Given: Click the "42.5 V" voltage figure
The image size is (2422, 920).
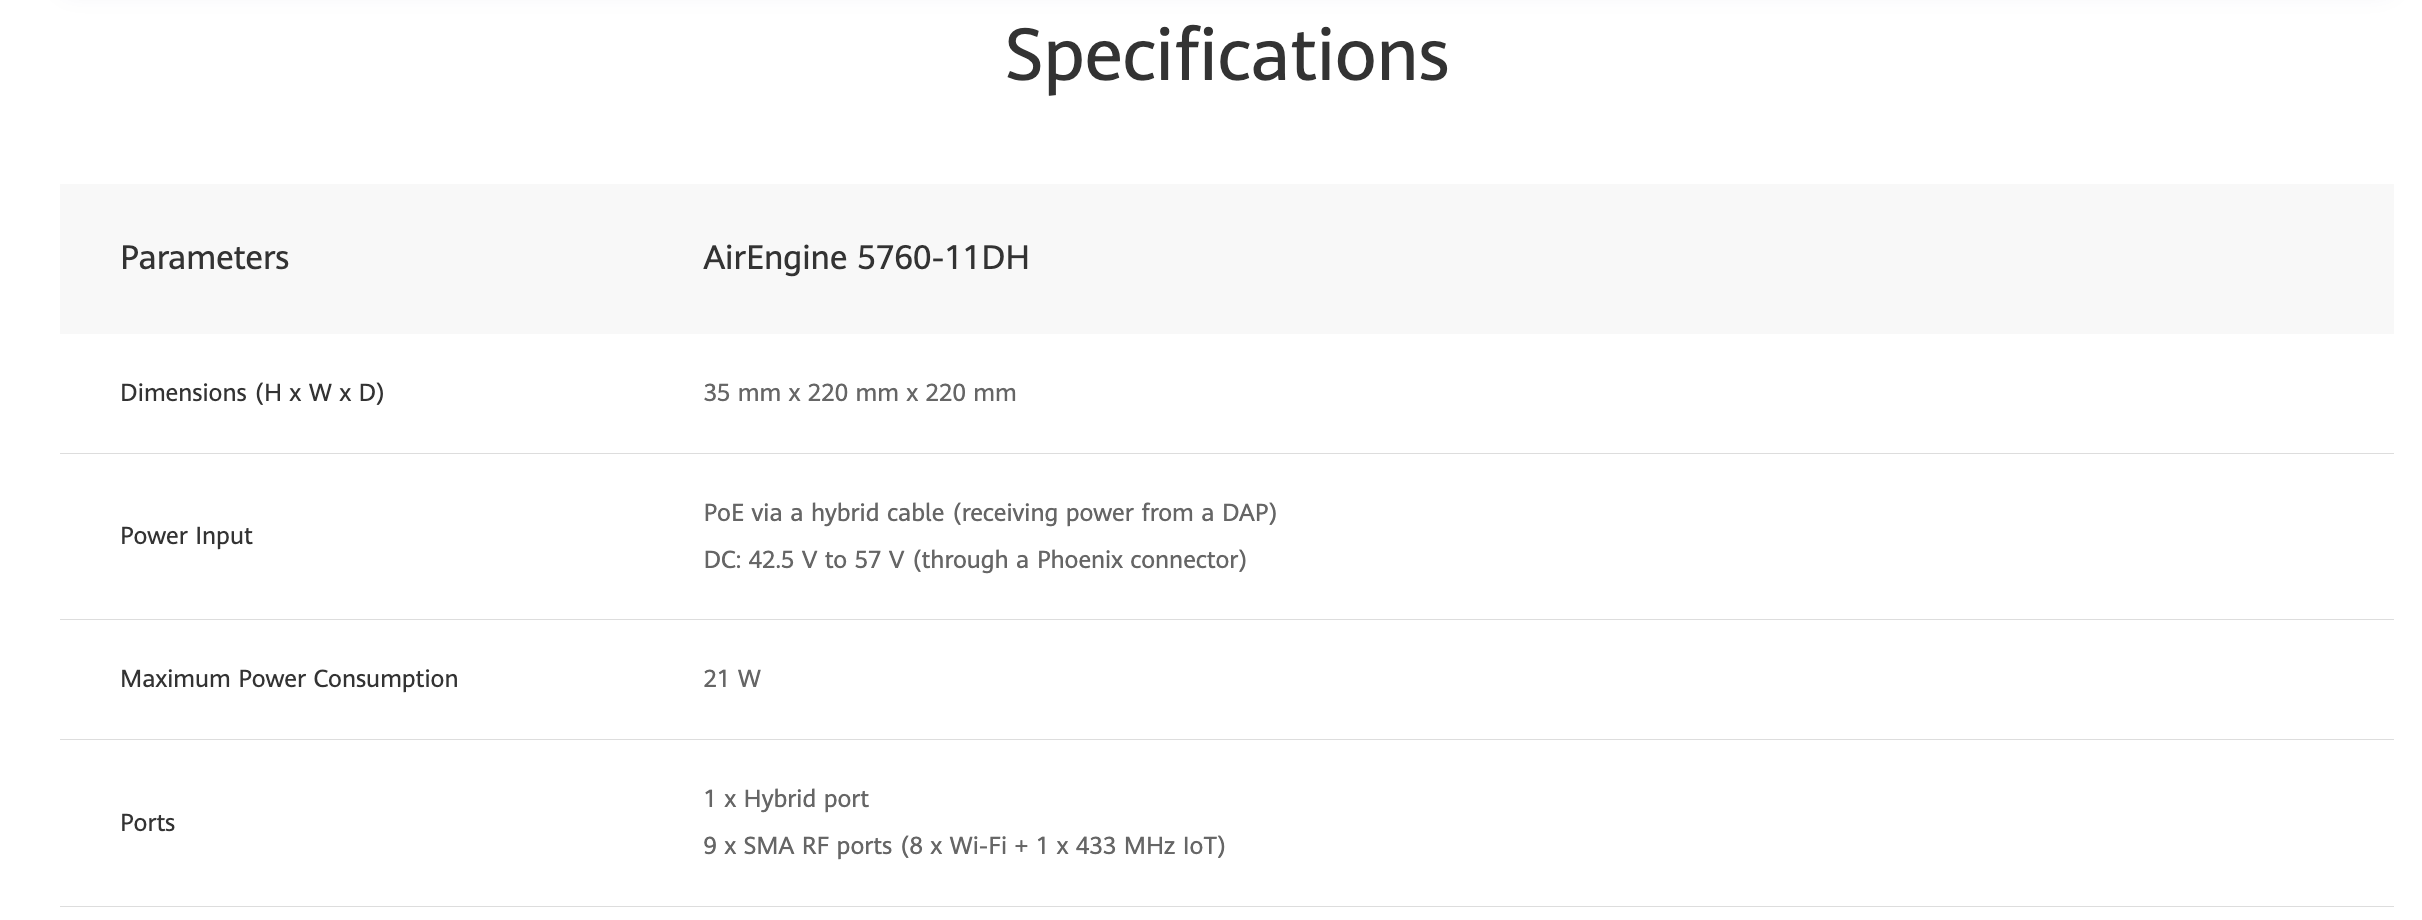Looking at the screenshot, I should (782, 560).
